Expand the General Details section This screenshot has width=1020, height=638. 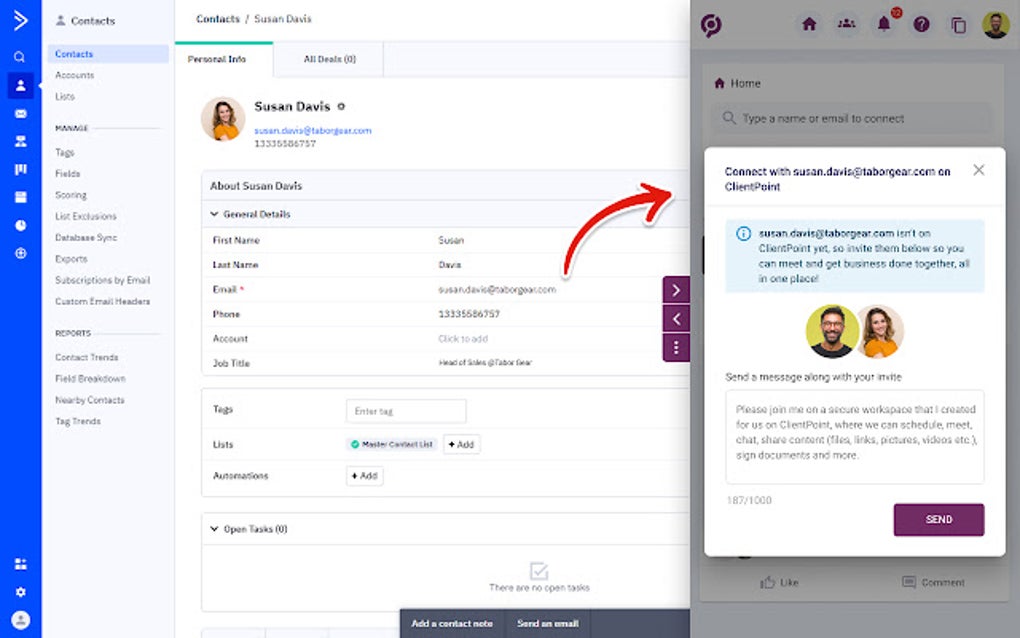214,214
